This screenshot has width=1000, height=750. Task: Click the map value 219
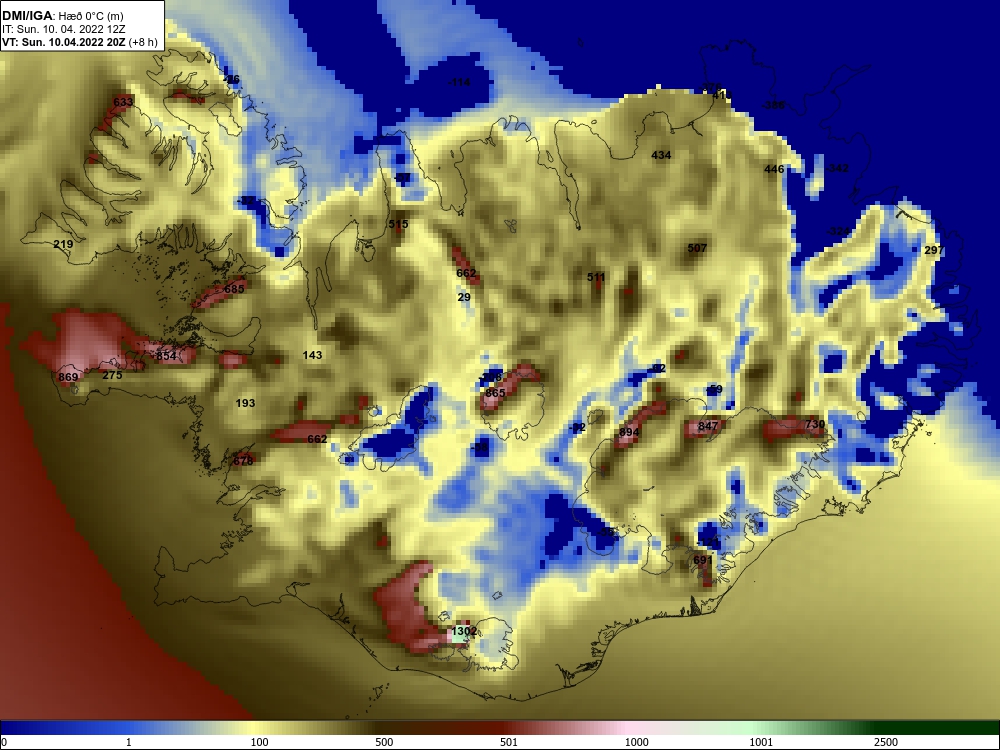[63, 244]
